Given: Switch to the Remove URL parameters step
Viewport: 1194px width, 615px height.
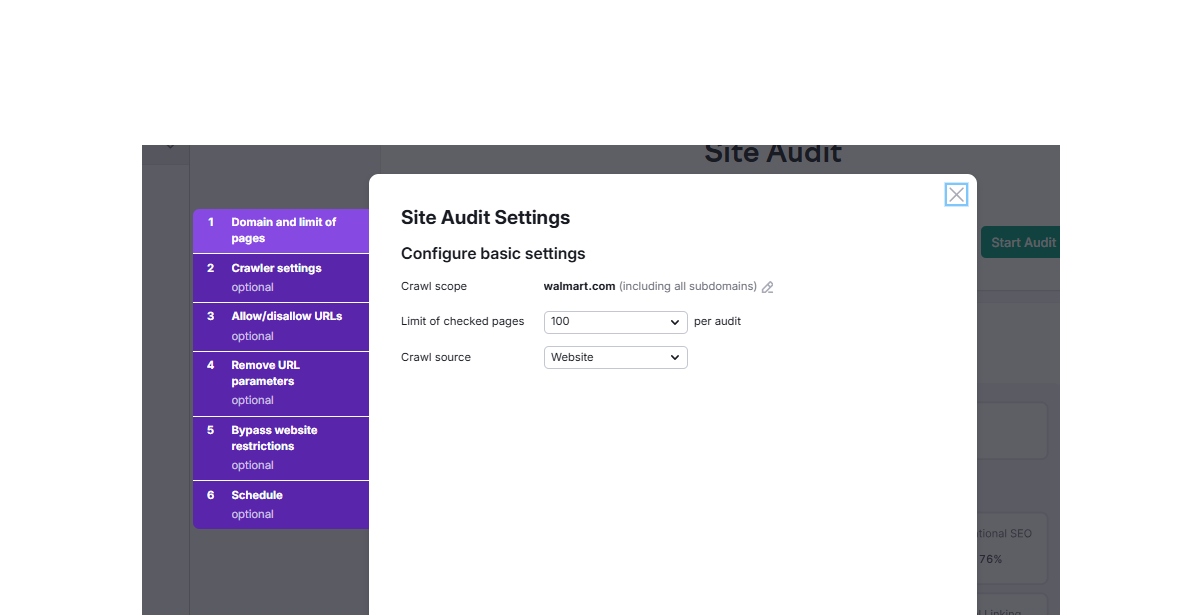Looking at the screenshot, I should click(281, 382).
